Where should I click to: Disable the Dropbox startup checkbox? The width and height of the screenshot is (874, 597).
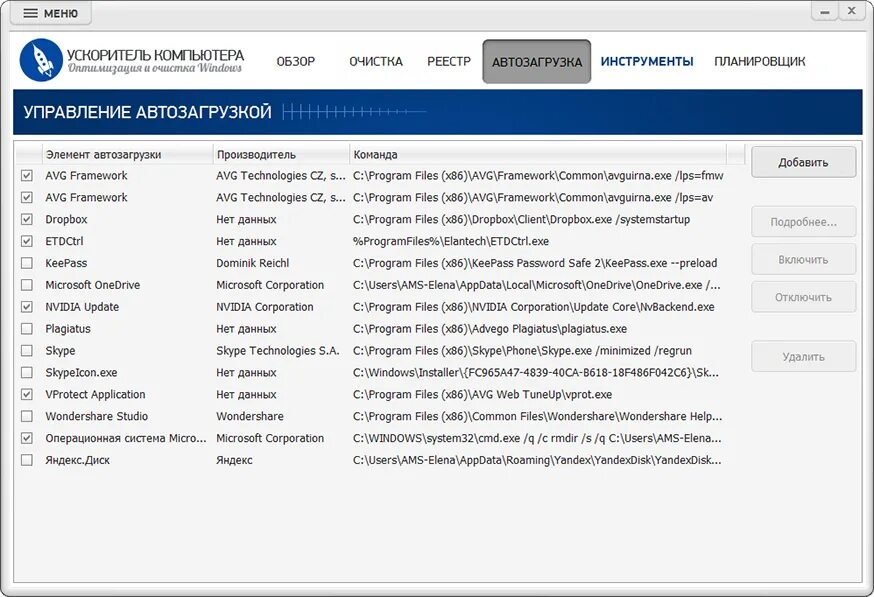(27, 219)
